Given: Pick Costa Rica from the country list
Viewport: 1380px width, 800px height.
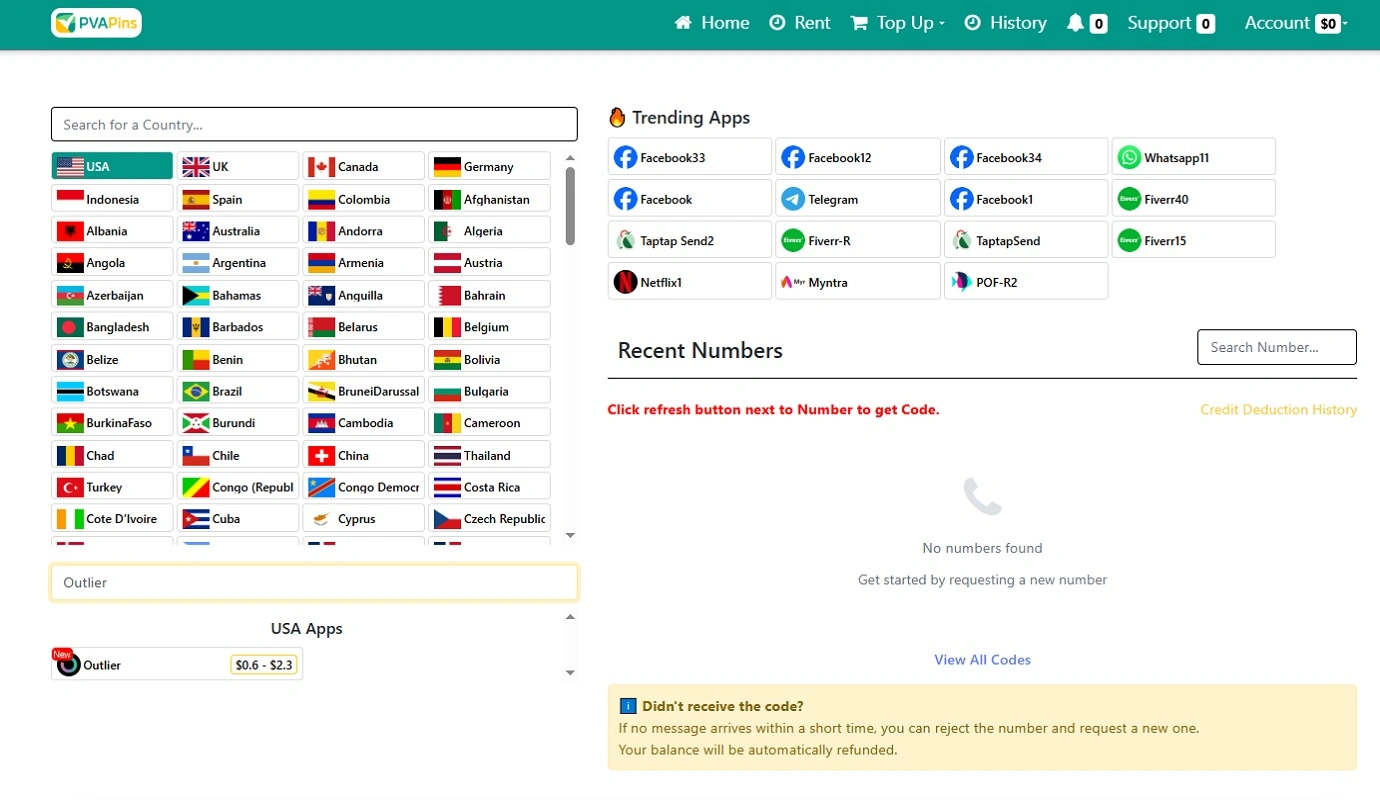Looking at the screenshot, I should click(x=490, y=486).
